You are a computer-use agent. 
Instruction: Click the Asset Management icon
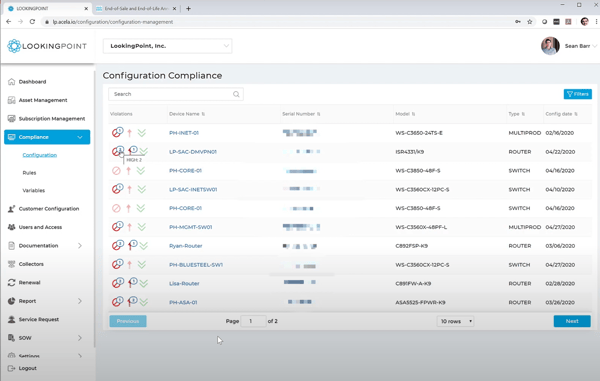point(11,100)
